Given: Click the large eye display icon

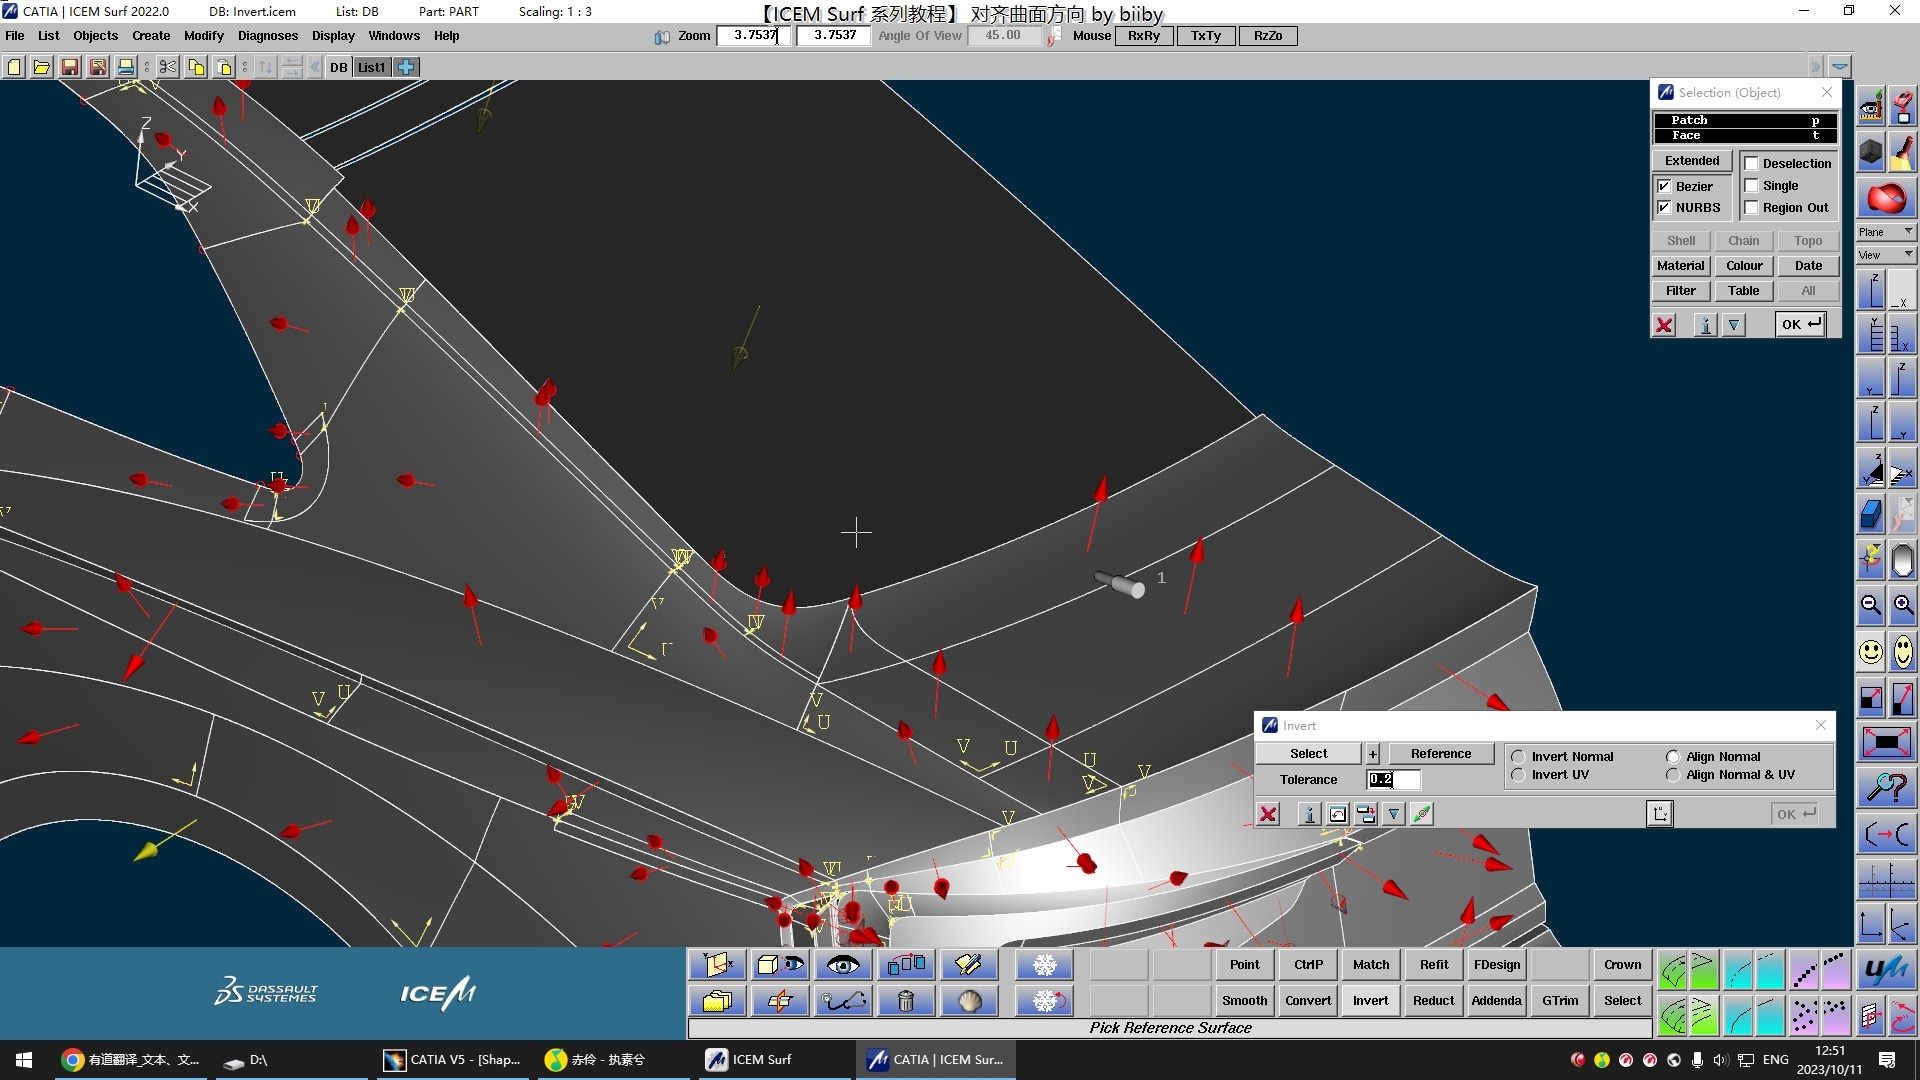Looking at the screenshot, I should [x=843, y=965].
